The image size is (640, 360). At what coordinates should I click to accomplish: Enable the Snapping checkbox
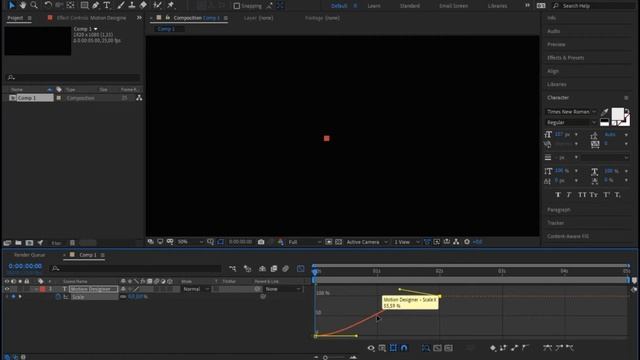point(236,6)
